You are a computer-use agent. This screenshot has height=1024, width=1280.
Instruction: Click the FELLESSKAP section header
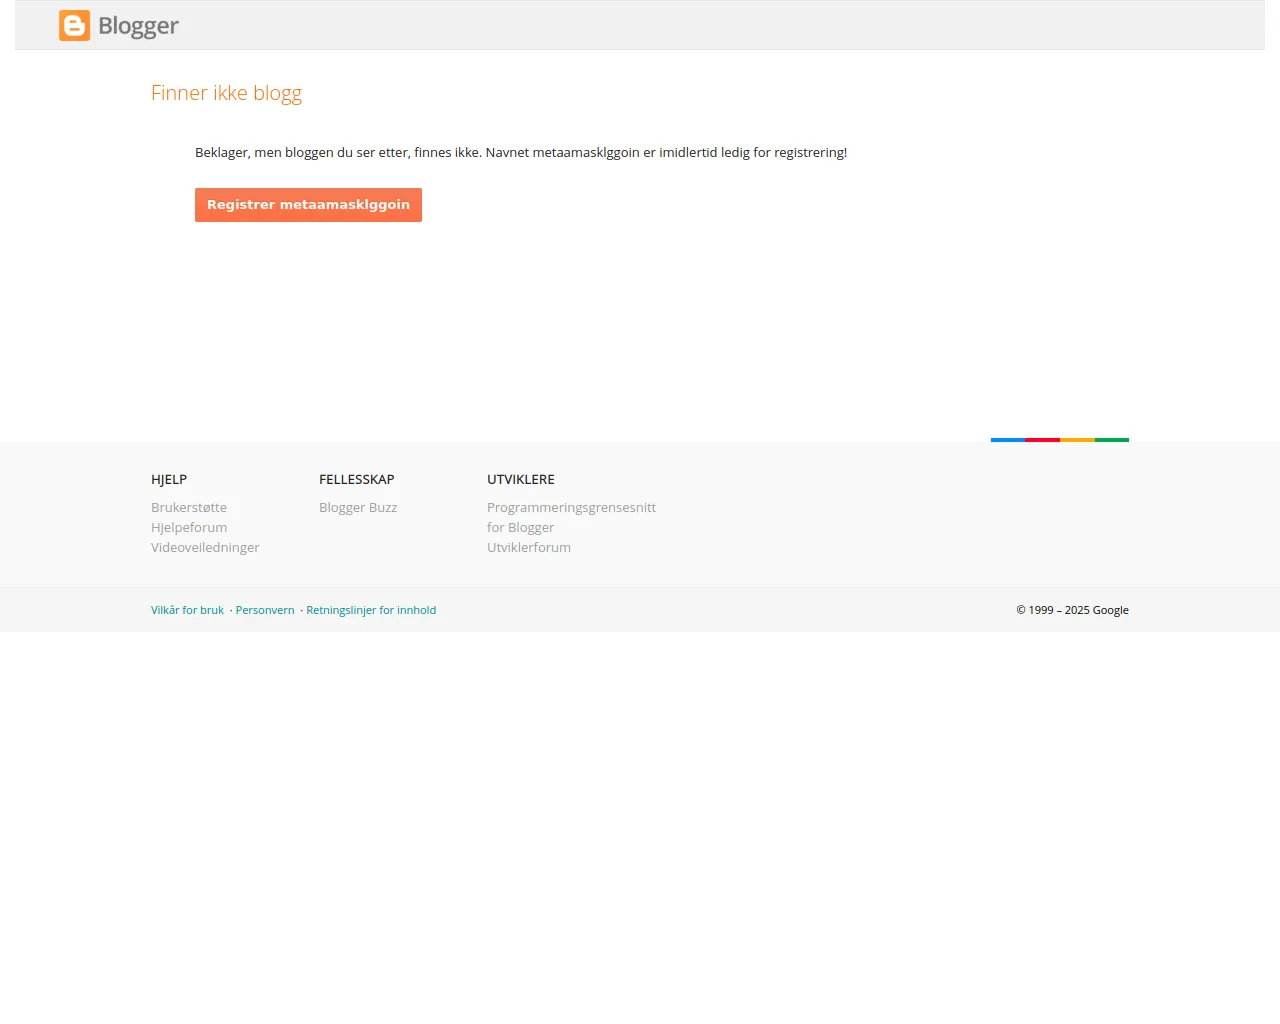(x=357, y=479)
